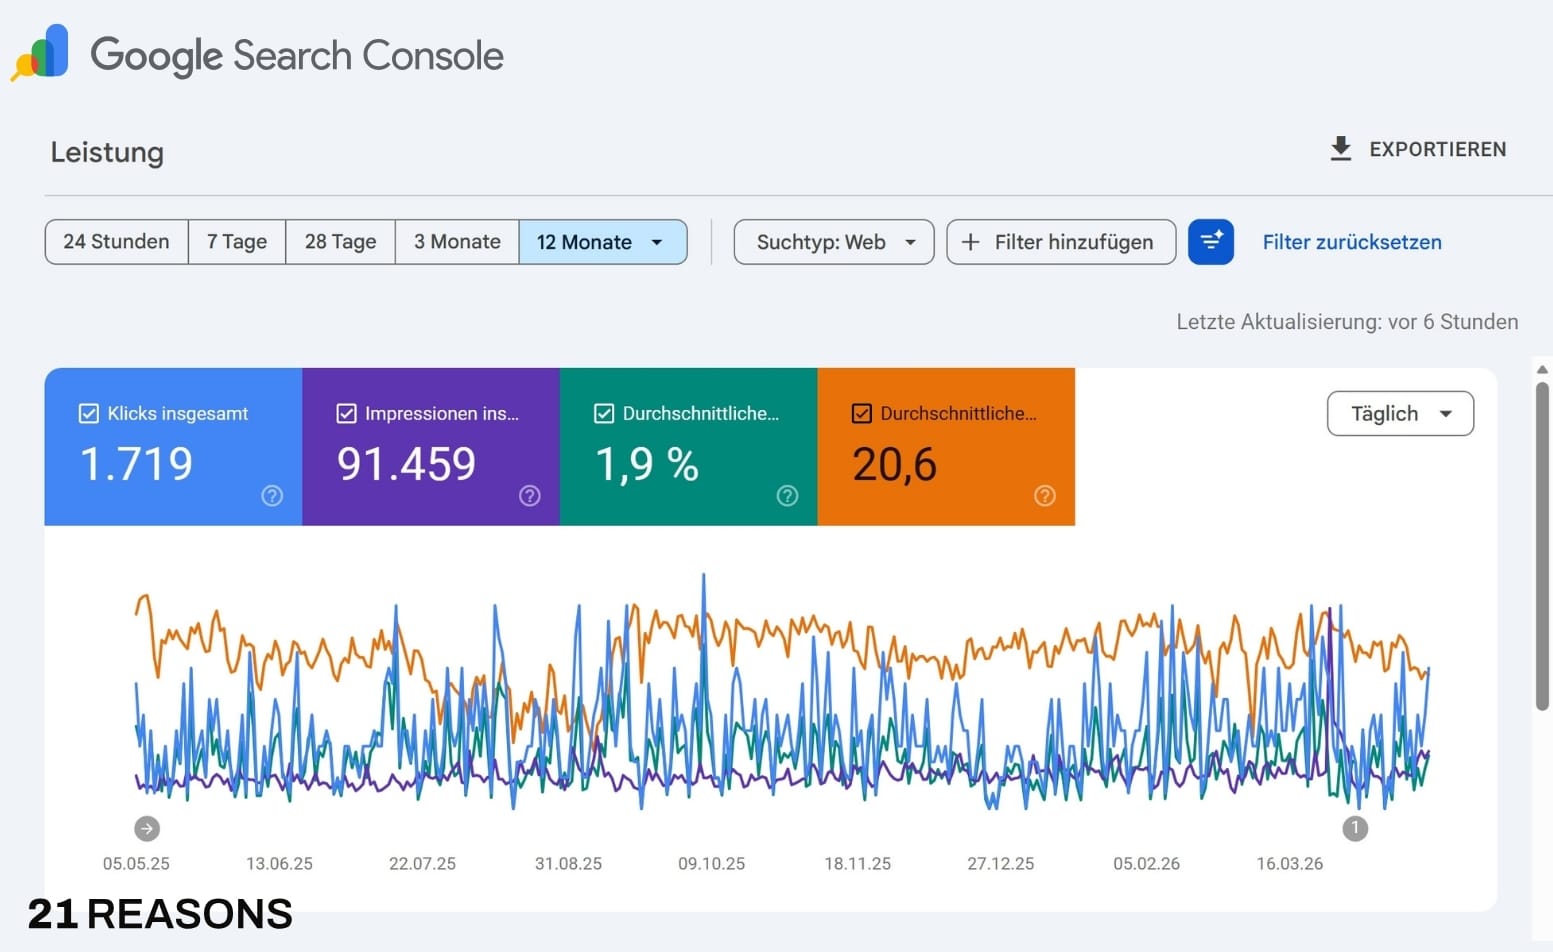1553x952 pixels.
Task: Open the blue filter options icon button
Action: coord(1211,242)
